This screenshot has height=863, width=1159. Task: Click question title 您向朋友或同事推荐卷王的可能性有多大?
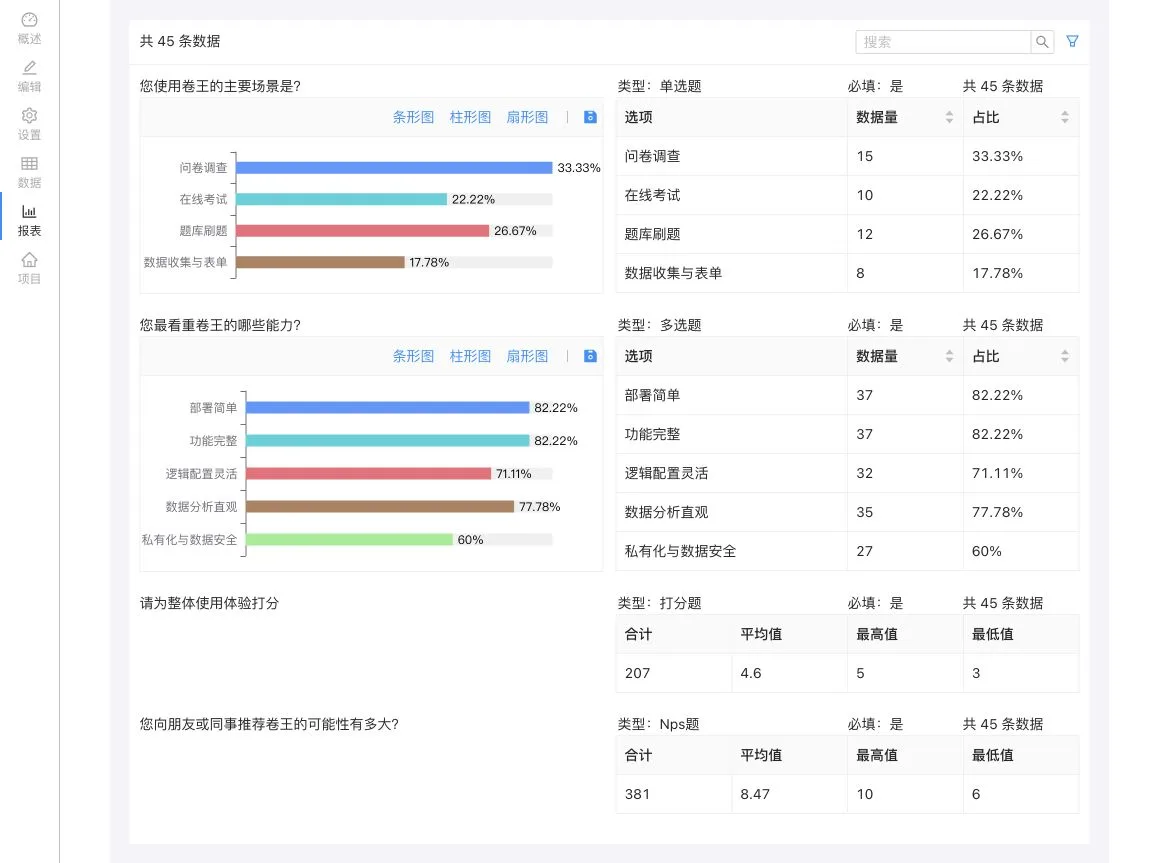coord(269,724)
